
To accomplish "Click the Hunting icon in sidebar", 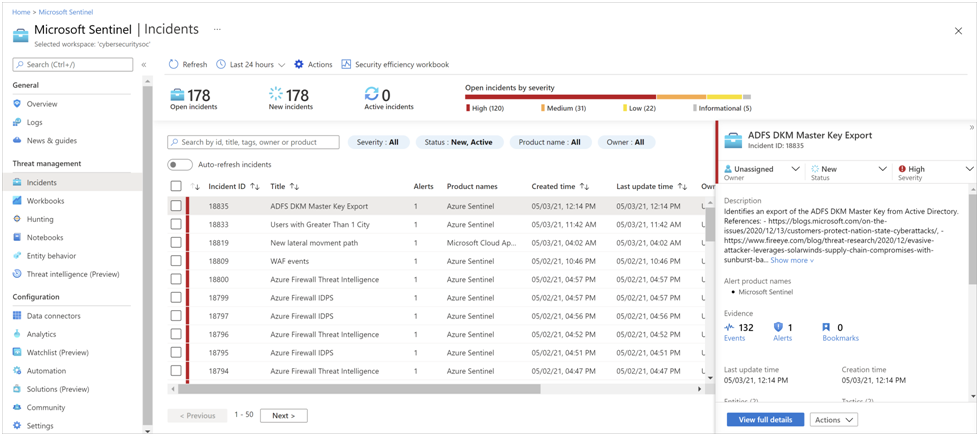I will (17, 219).
